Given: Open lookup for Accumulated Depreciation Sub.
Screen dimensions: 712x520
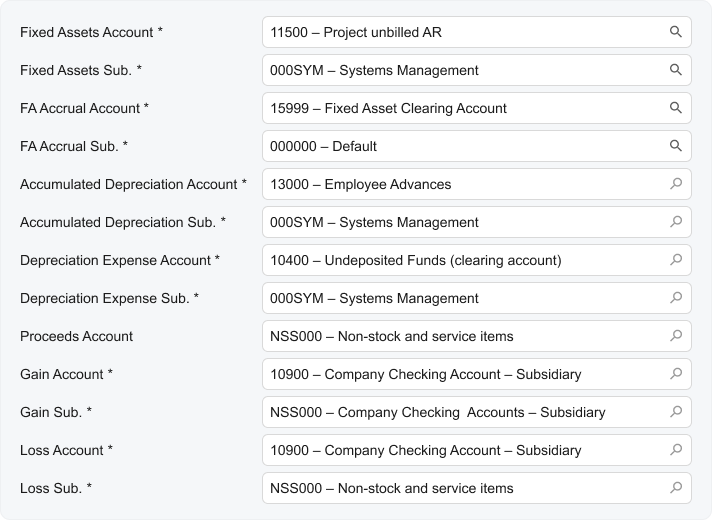Looking at the screenshot, I should (676, 222).
